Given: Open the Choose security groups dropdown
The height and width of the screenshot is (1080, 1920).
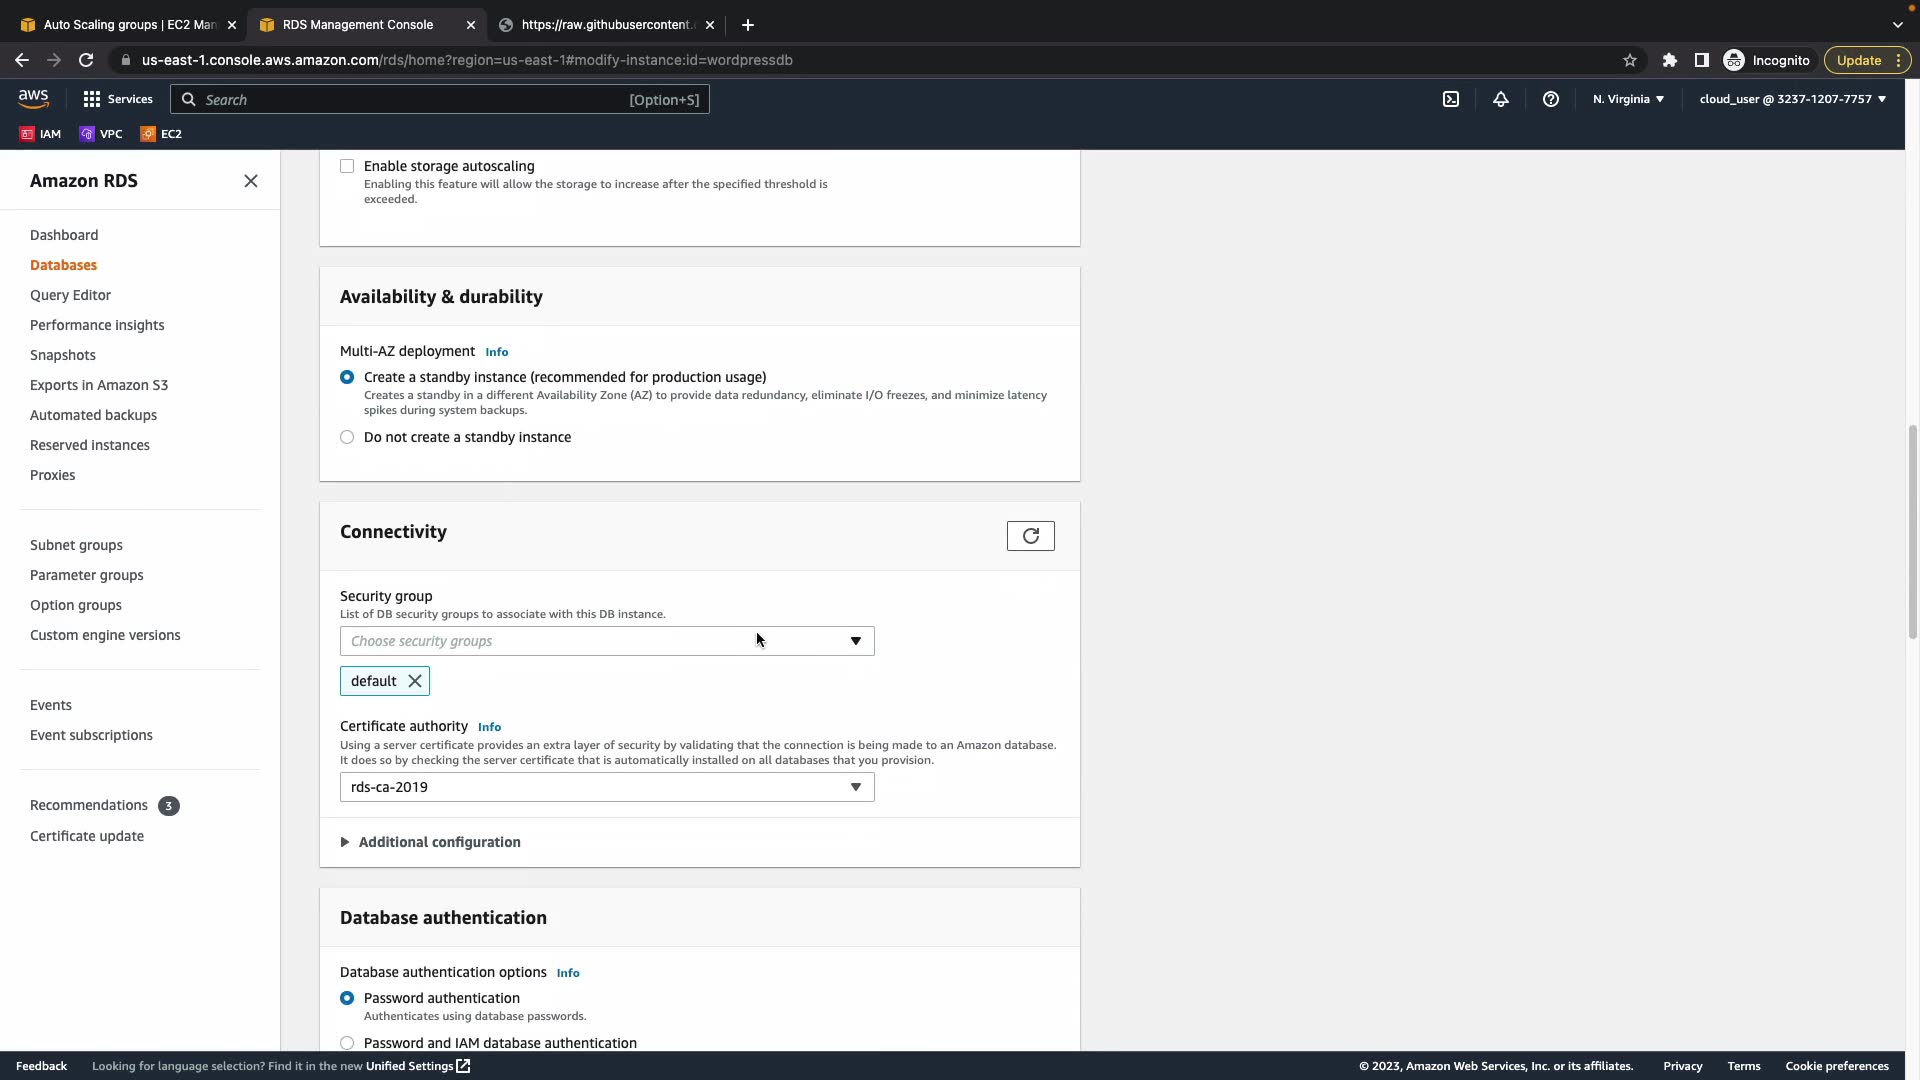Looking at the screenshot, I should [606, 641].
